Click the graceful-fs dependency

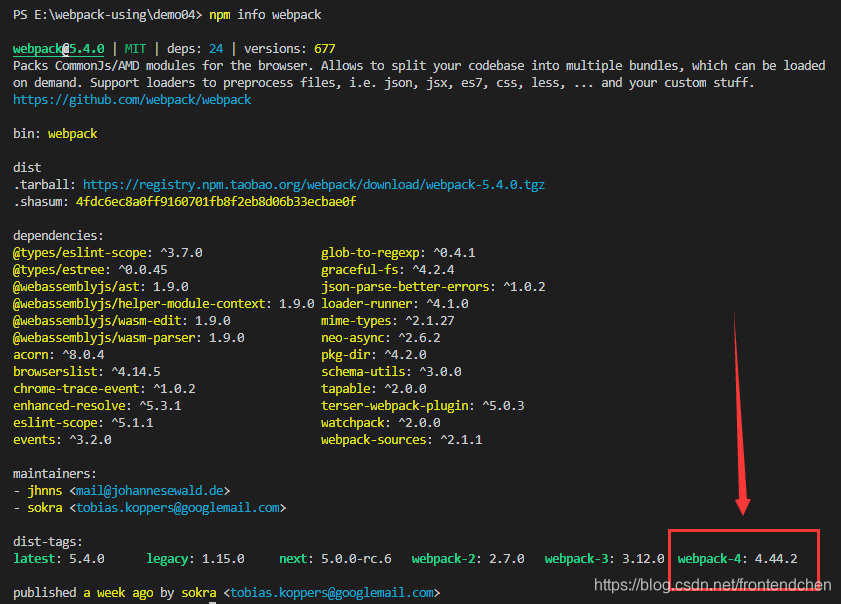coord(388,270)
